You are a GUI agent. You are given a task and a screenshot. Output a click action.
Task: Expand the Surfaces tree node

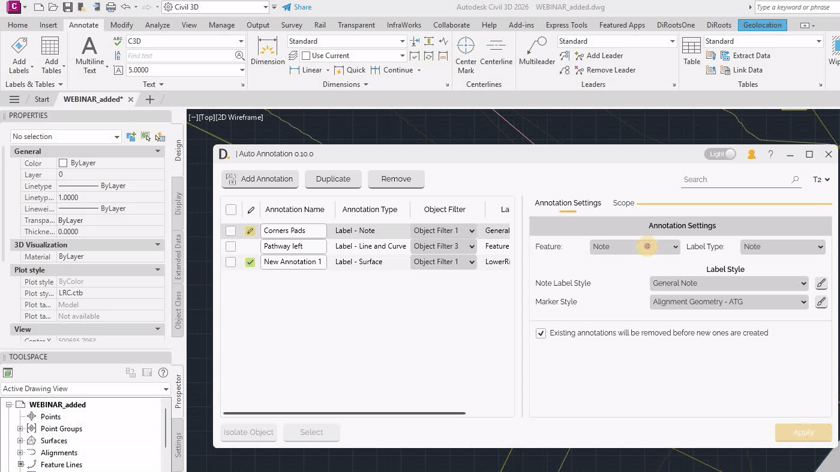tap(20, 441)
